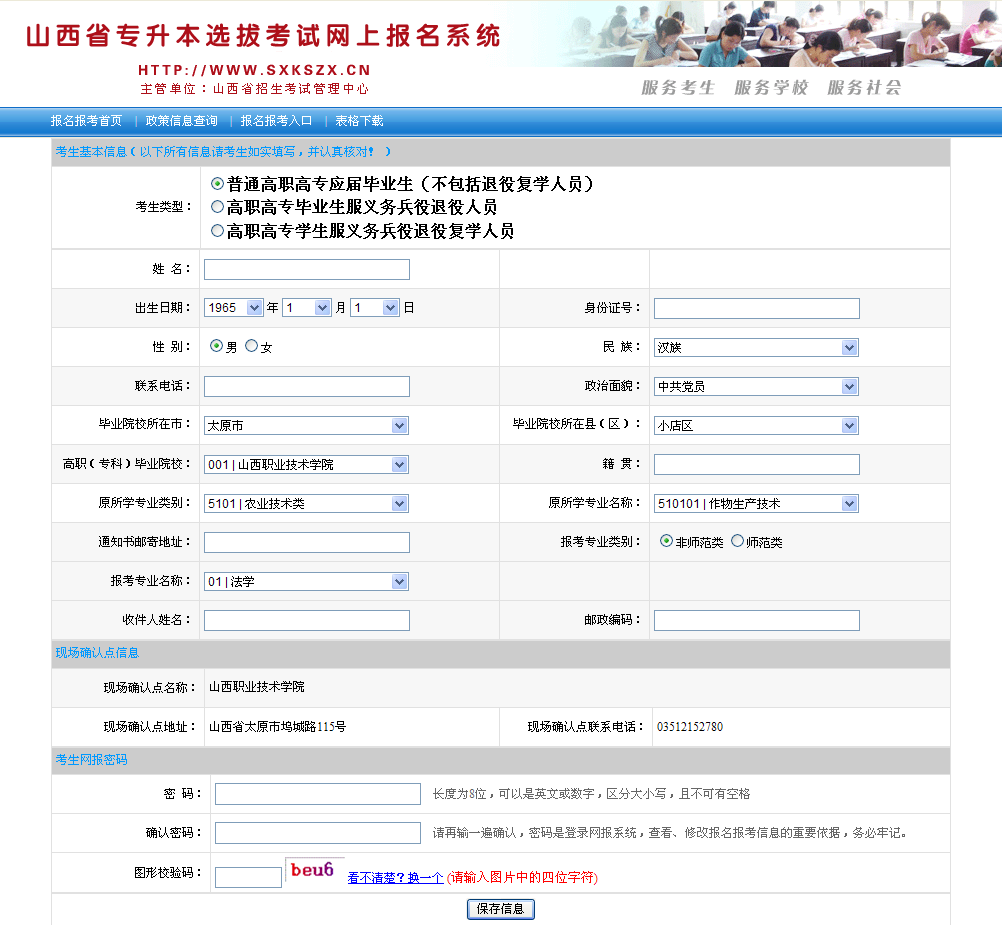This screenshot has width=1002, height=925.
Task: Click the 保存信息 submit button
Action: [501, 909]
